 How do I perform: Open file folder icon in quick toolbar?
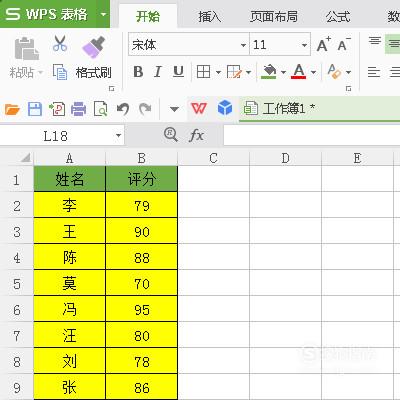click(12, 109)
